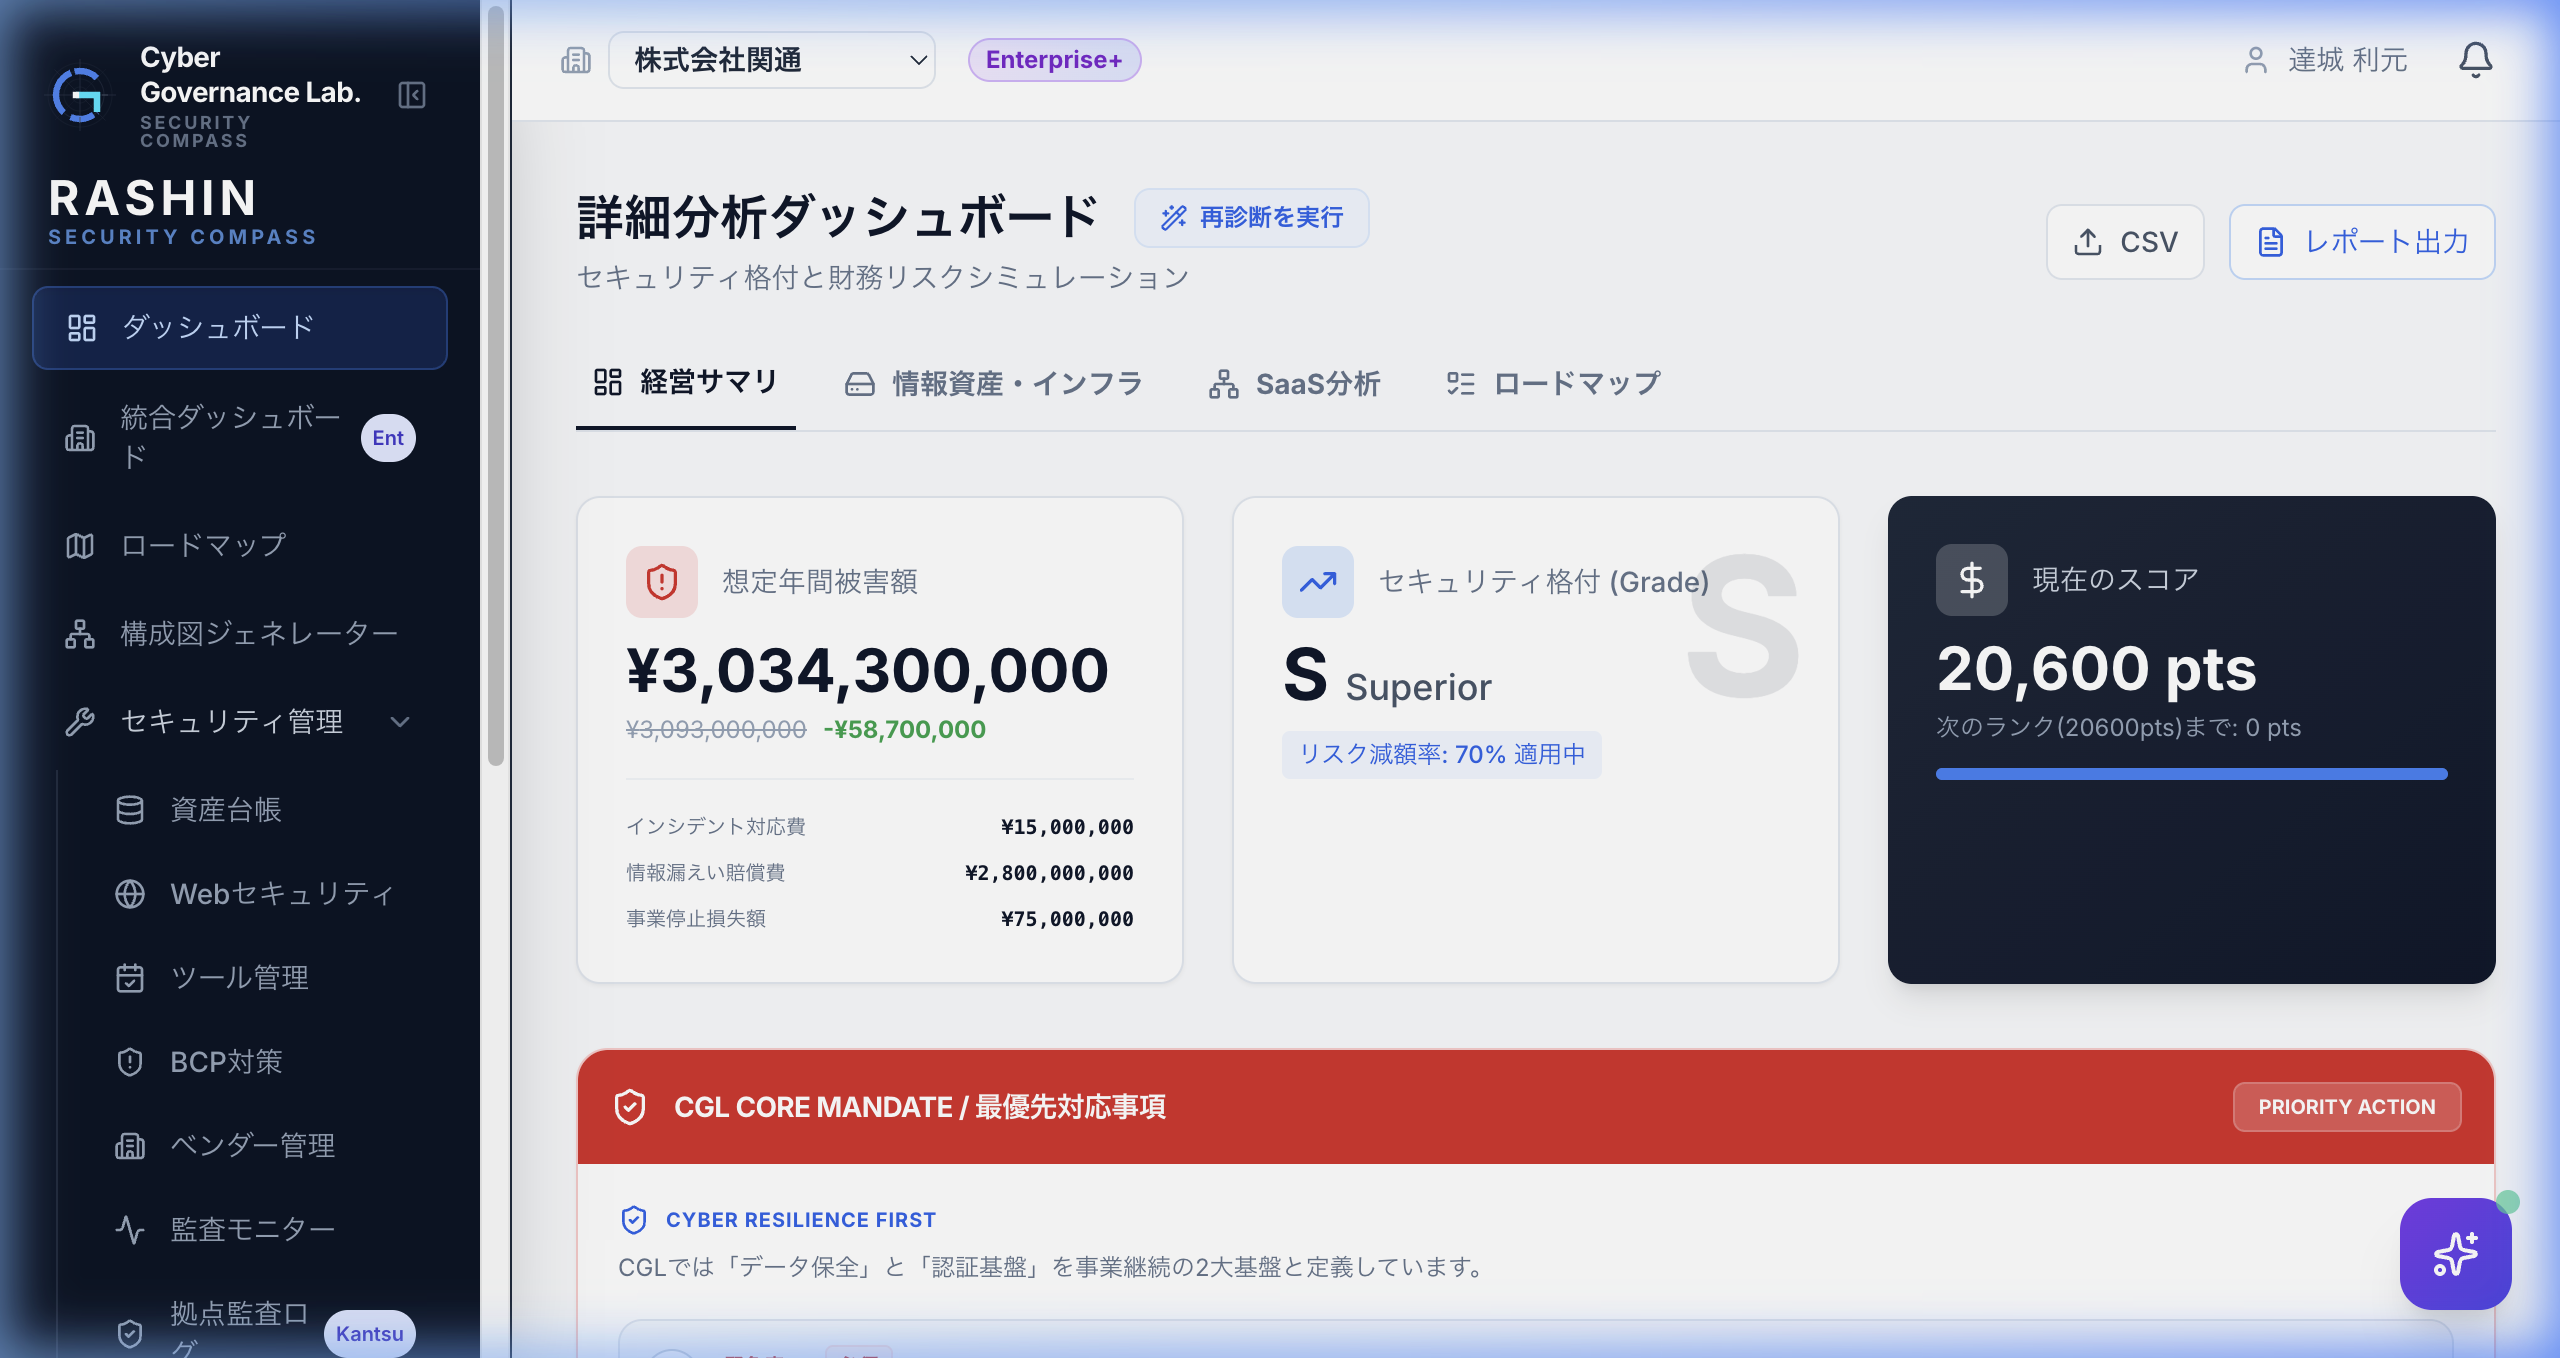Select ダッシュボード in the sidebar
Viewport: 2560px width, 1358px height.
tap(240, 328)
